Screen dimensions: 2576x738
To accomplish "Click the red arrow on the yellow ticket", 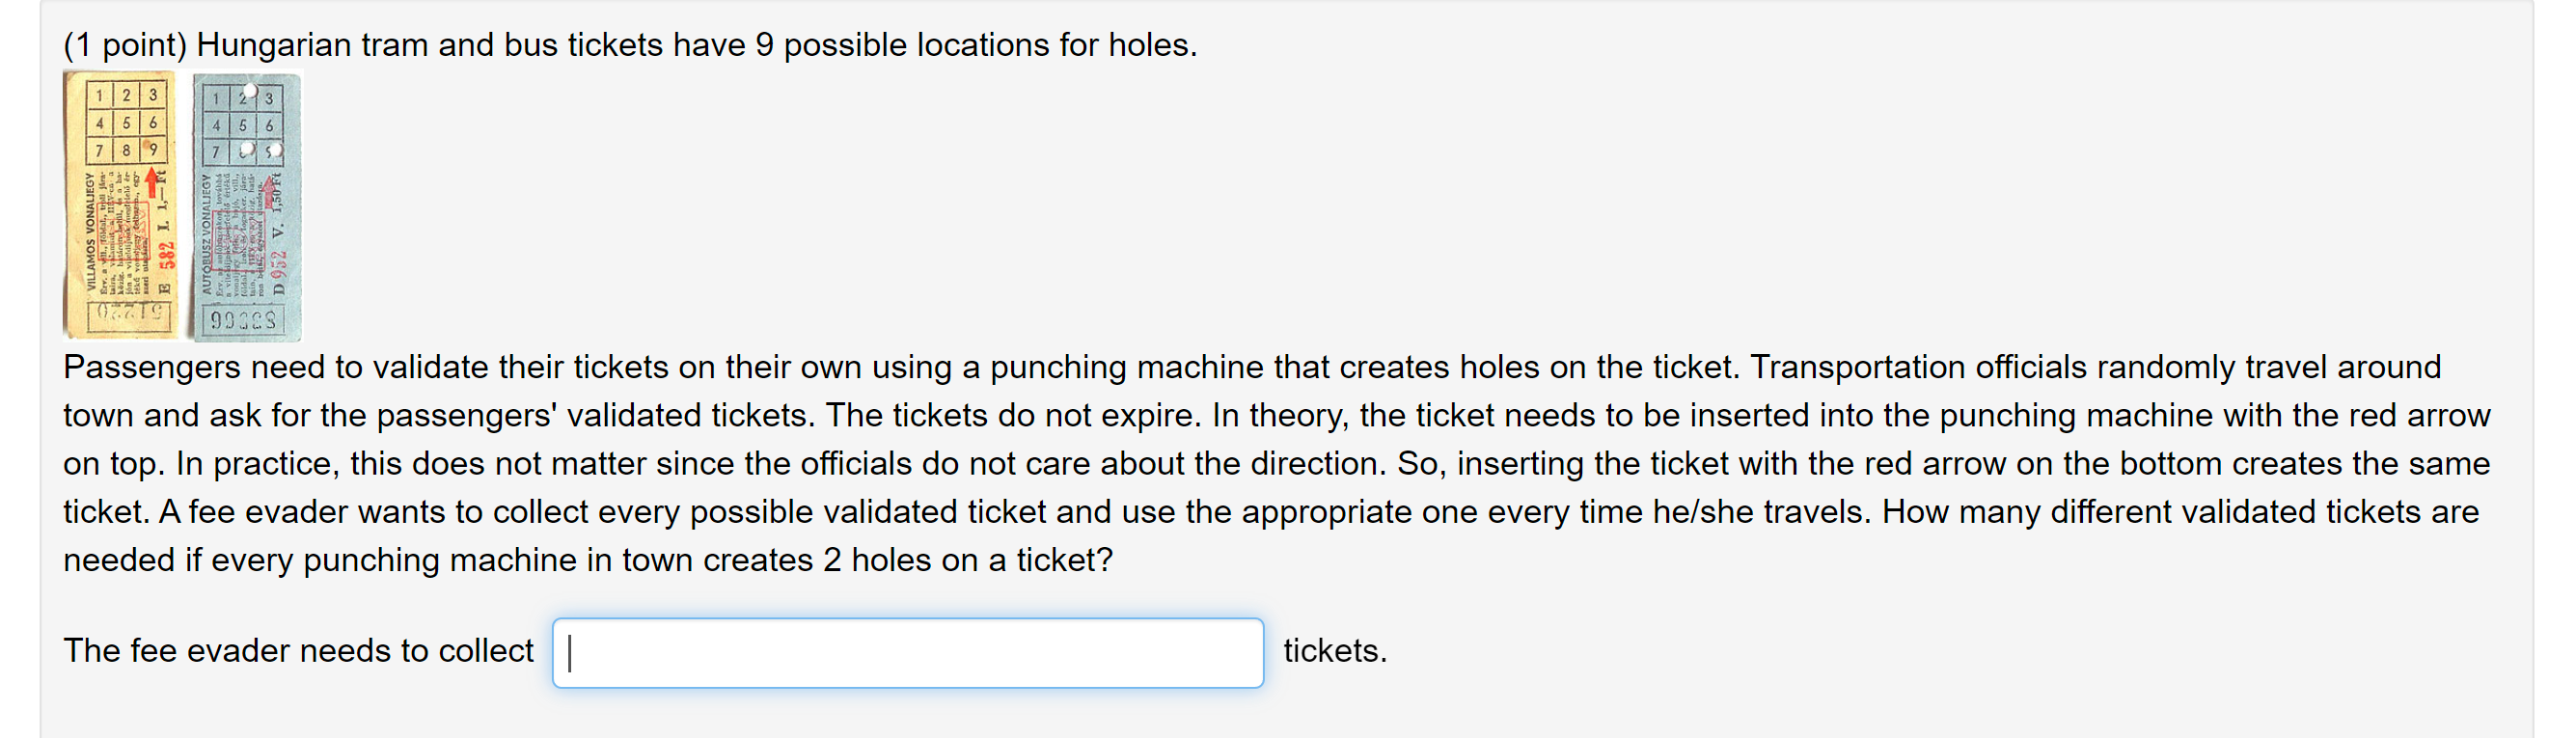I will tap(153, 183).
